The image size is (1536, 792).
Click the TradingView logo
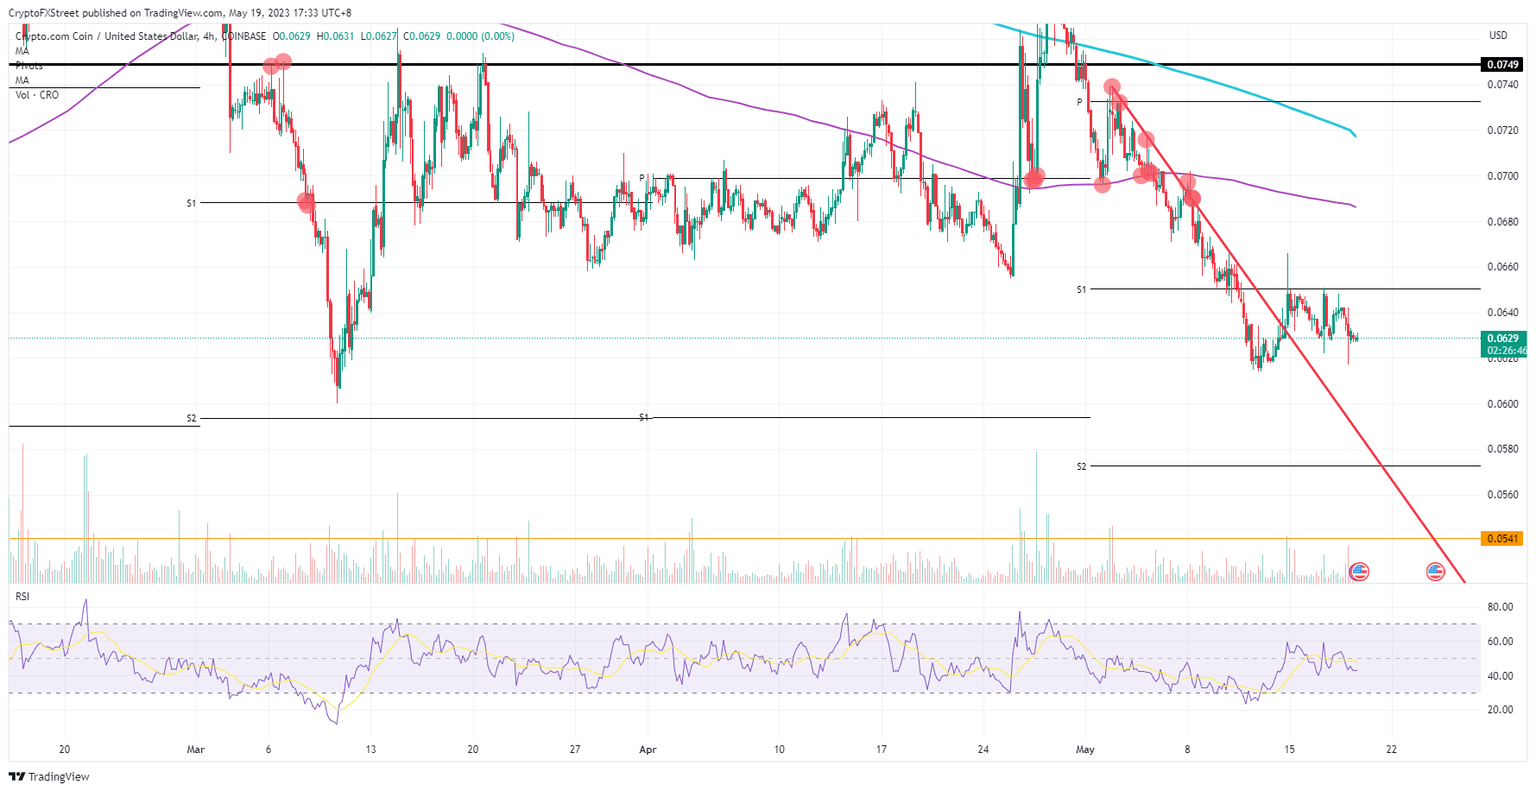(49, 776)
